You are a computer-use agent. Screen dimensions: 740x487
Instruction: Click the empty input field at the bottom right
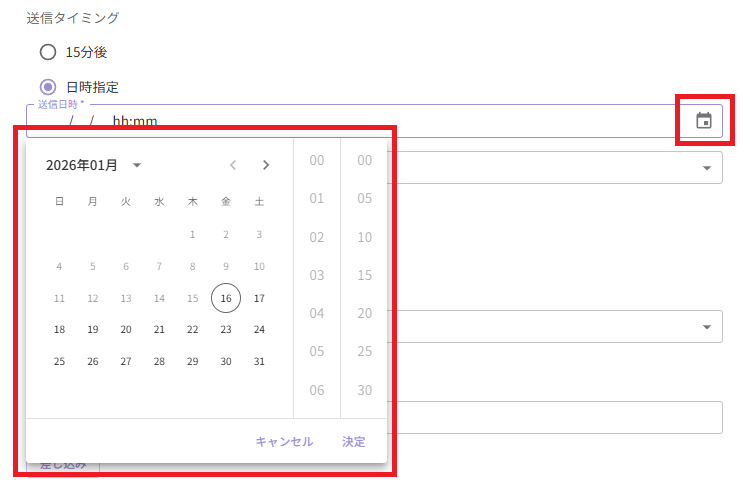(x=555, y=418)
